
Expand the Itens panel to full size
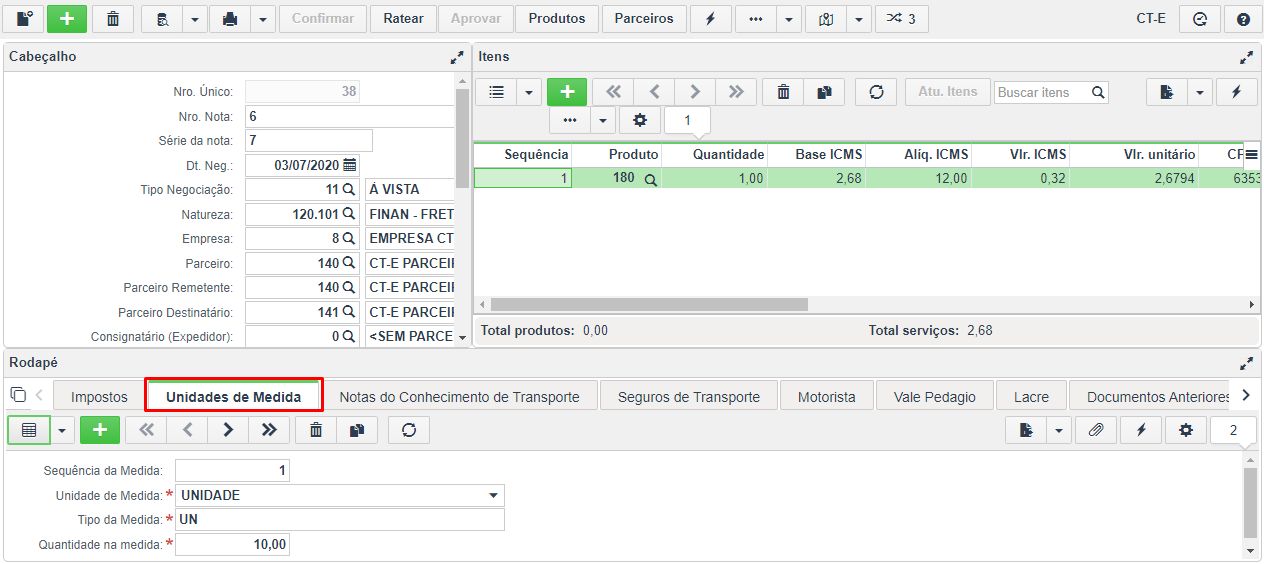pyautogui.click(x=1247, y=58)
